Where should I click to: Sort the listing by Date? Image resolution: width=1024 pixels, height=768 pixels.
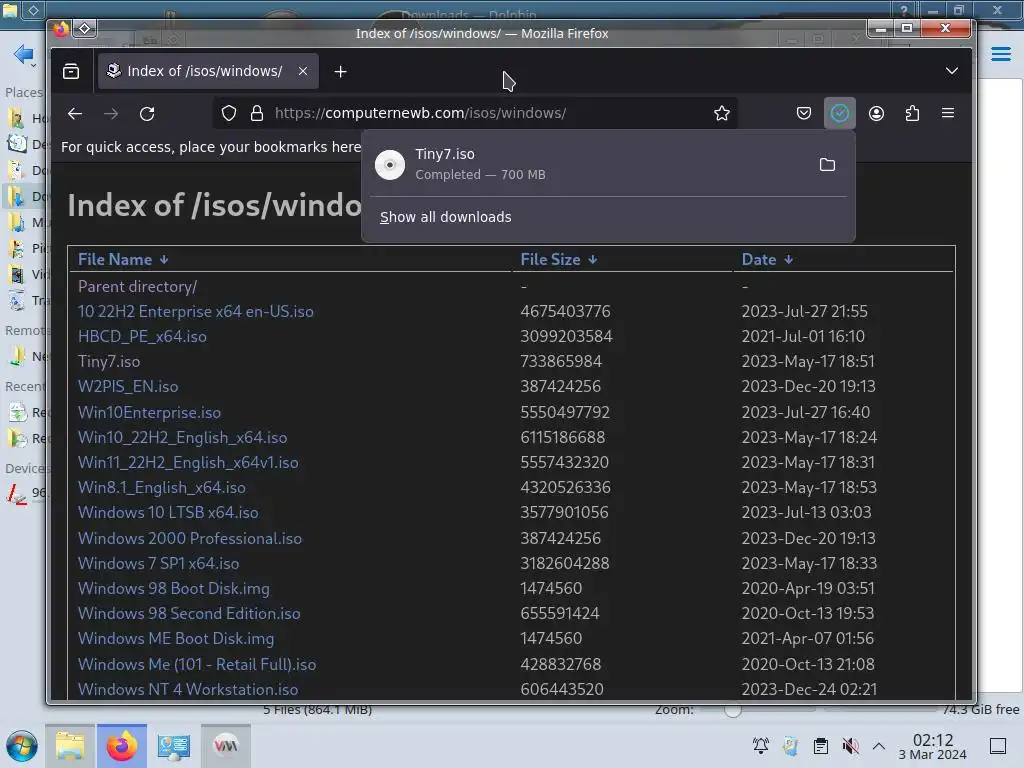pos(767,259)
